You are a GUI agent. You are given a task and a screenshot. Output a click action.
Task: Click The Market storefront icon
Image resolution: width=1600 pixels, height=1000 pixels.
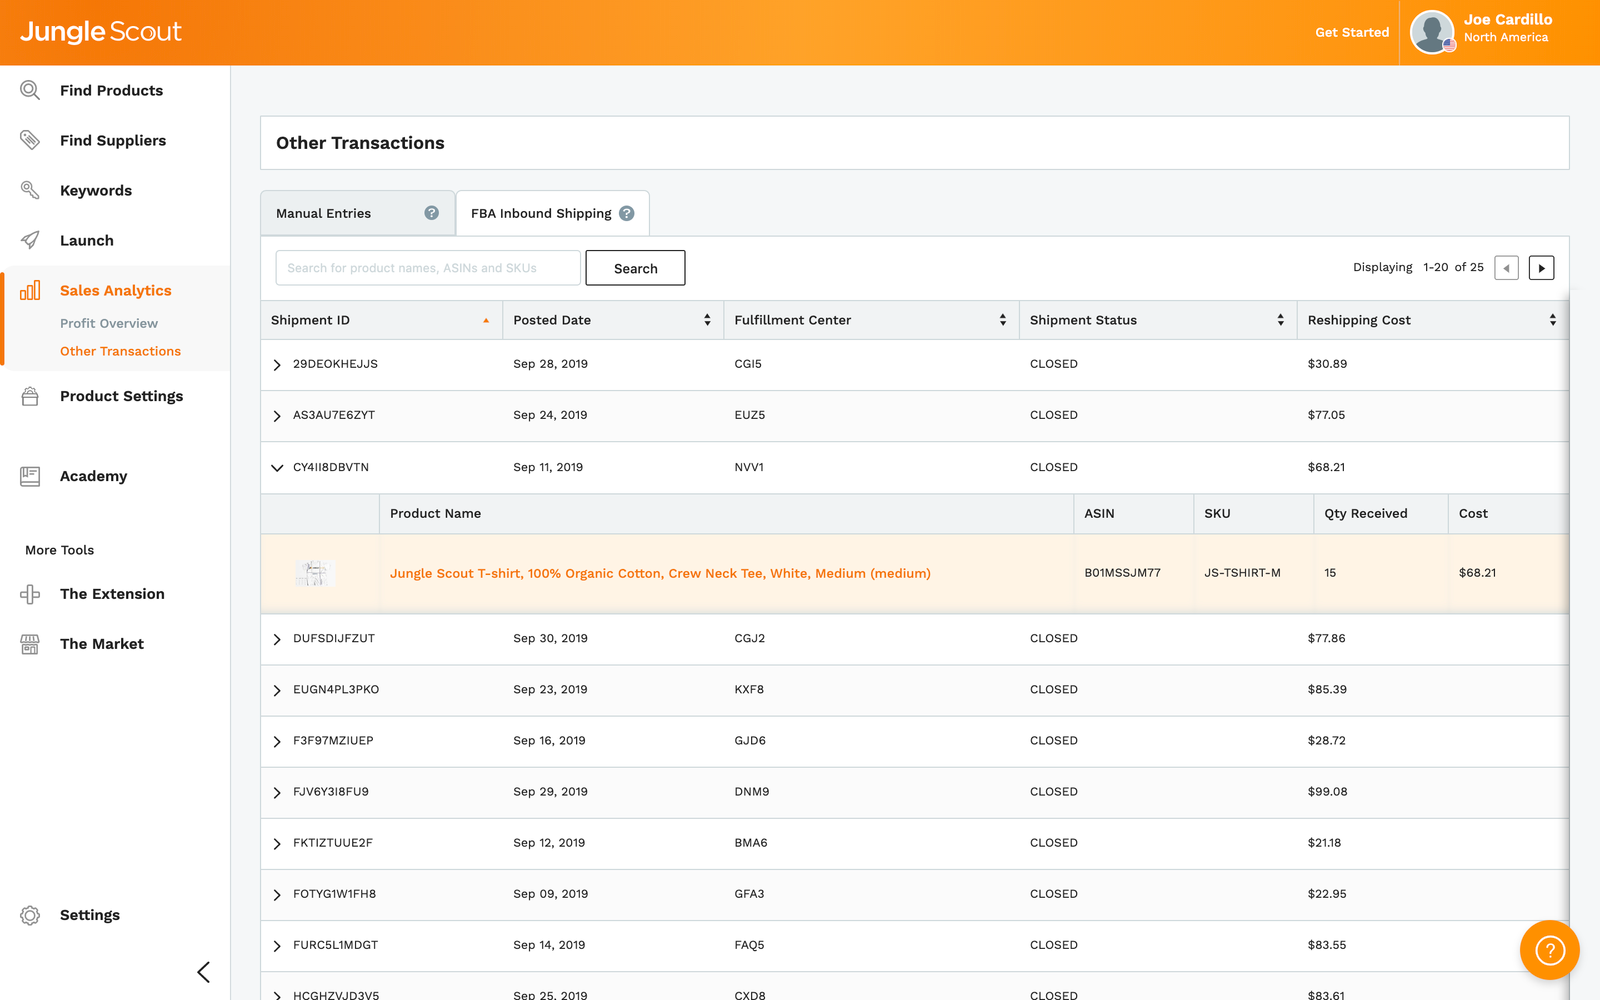(30, 644)
